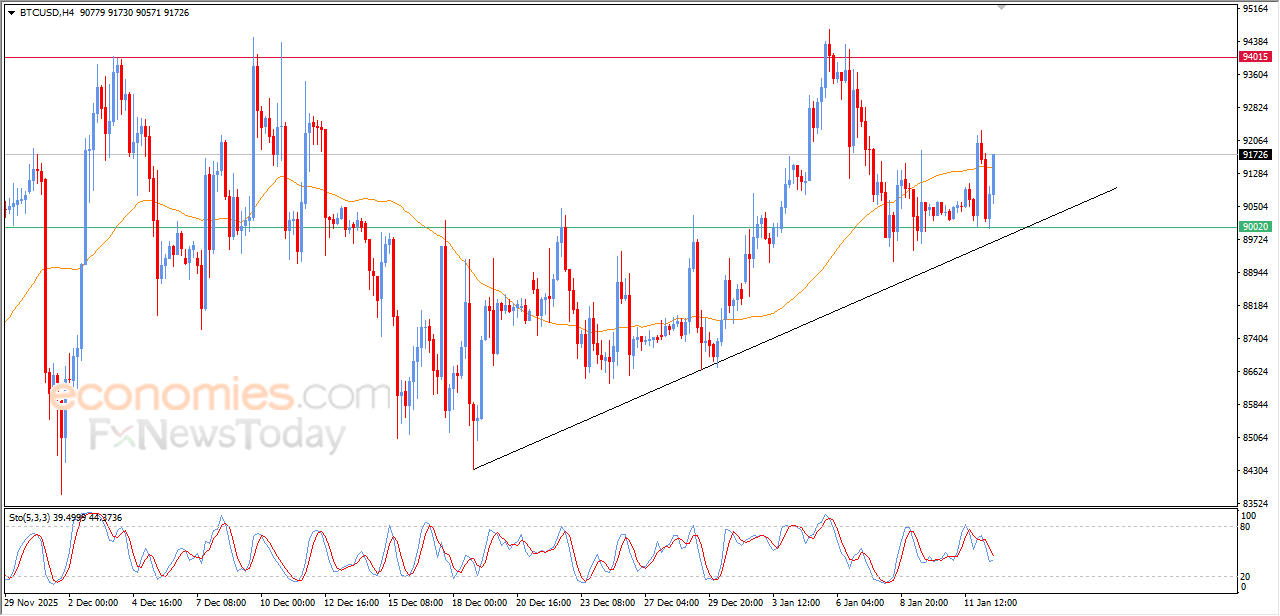Click the 11 Jan 12:00 time label
Viewport: 1280px width, 616px height.
click(990, 603)
